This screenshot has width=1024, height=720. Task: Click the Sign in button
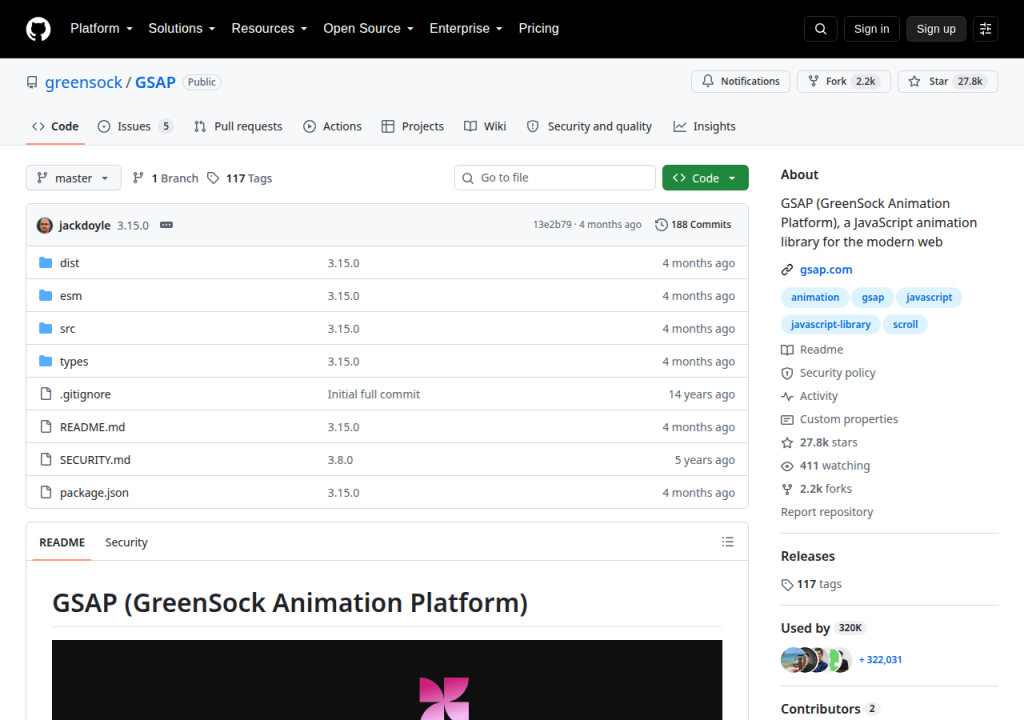(871, 29)
